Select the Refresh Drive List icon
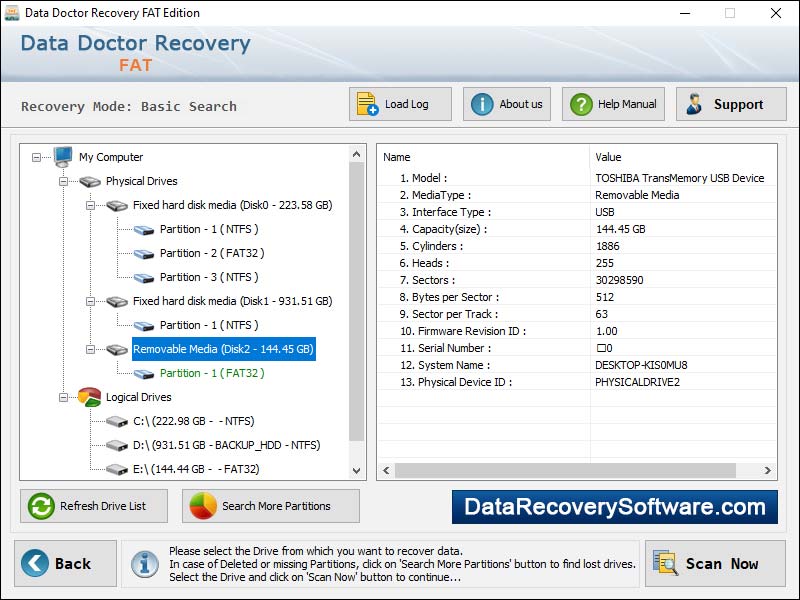 40,506
